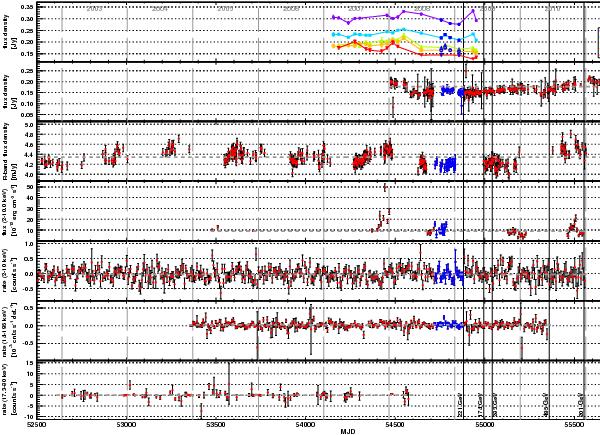Click the 55500 x-axis tick label
The width and height of the screenshot is (600, 435).
[x=574, y=424]
